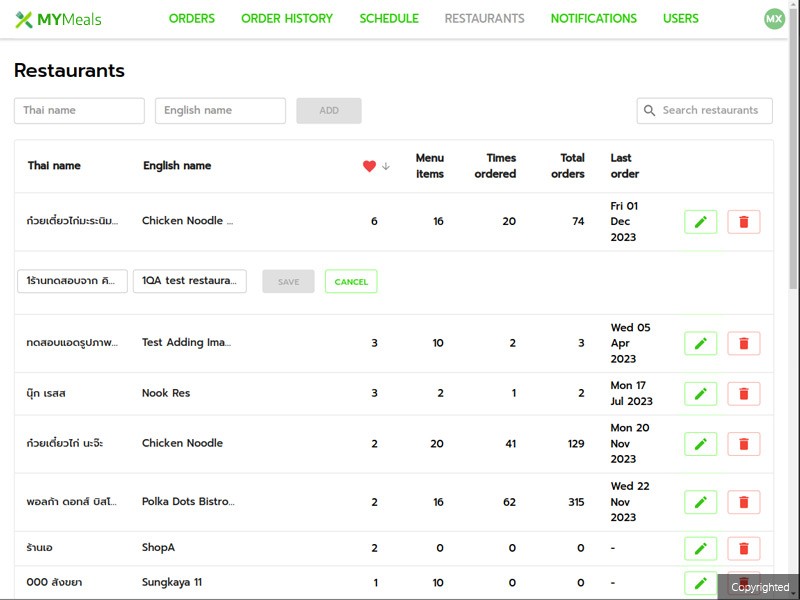The image size is (800, 600).
Task: Click the Thai name input field
Action: point(79,111)
